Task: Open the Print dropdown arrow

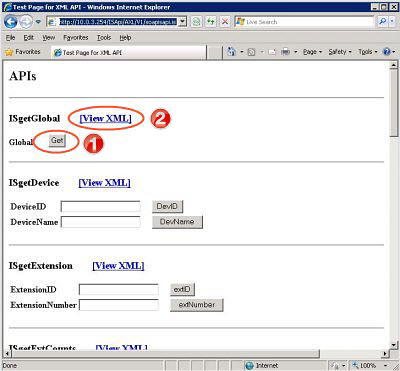Action: (295, 52)
